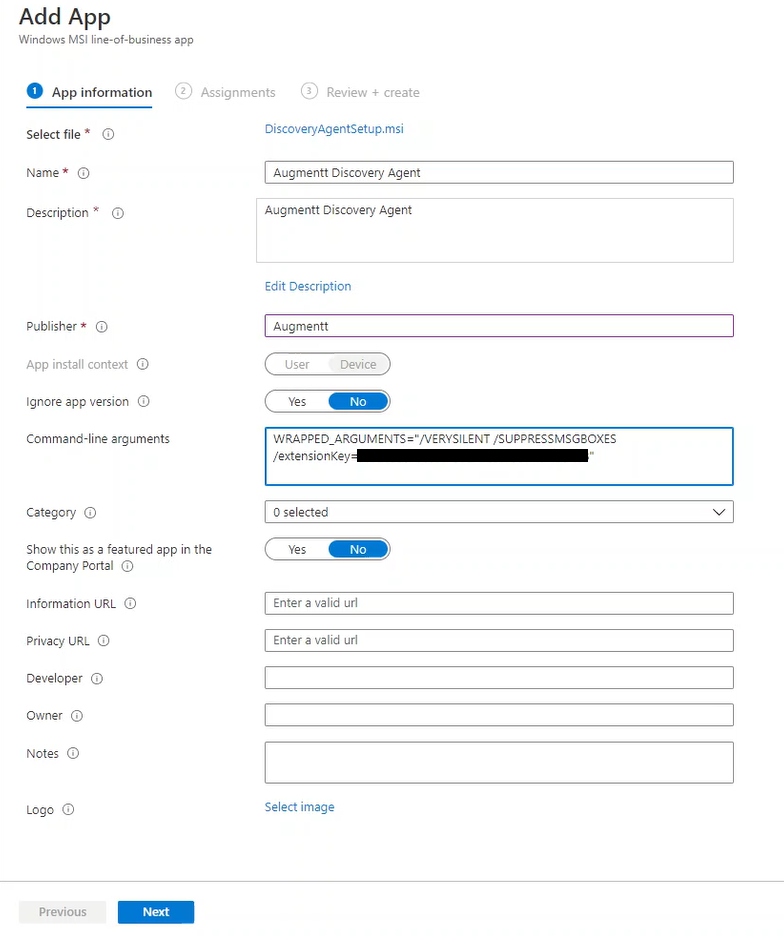The height and width of the screenshot is (936, 784).
Task: Enable Ignore app version by selecting Yes
Action: click(296, 401)
